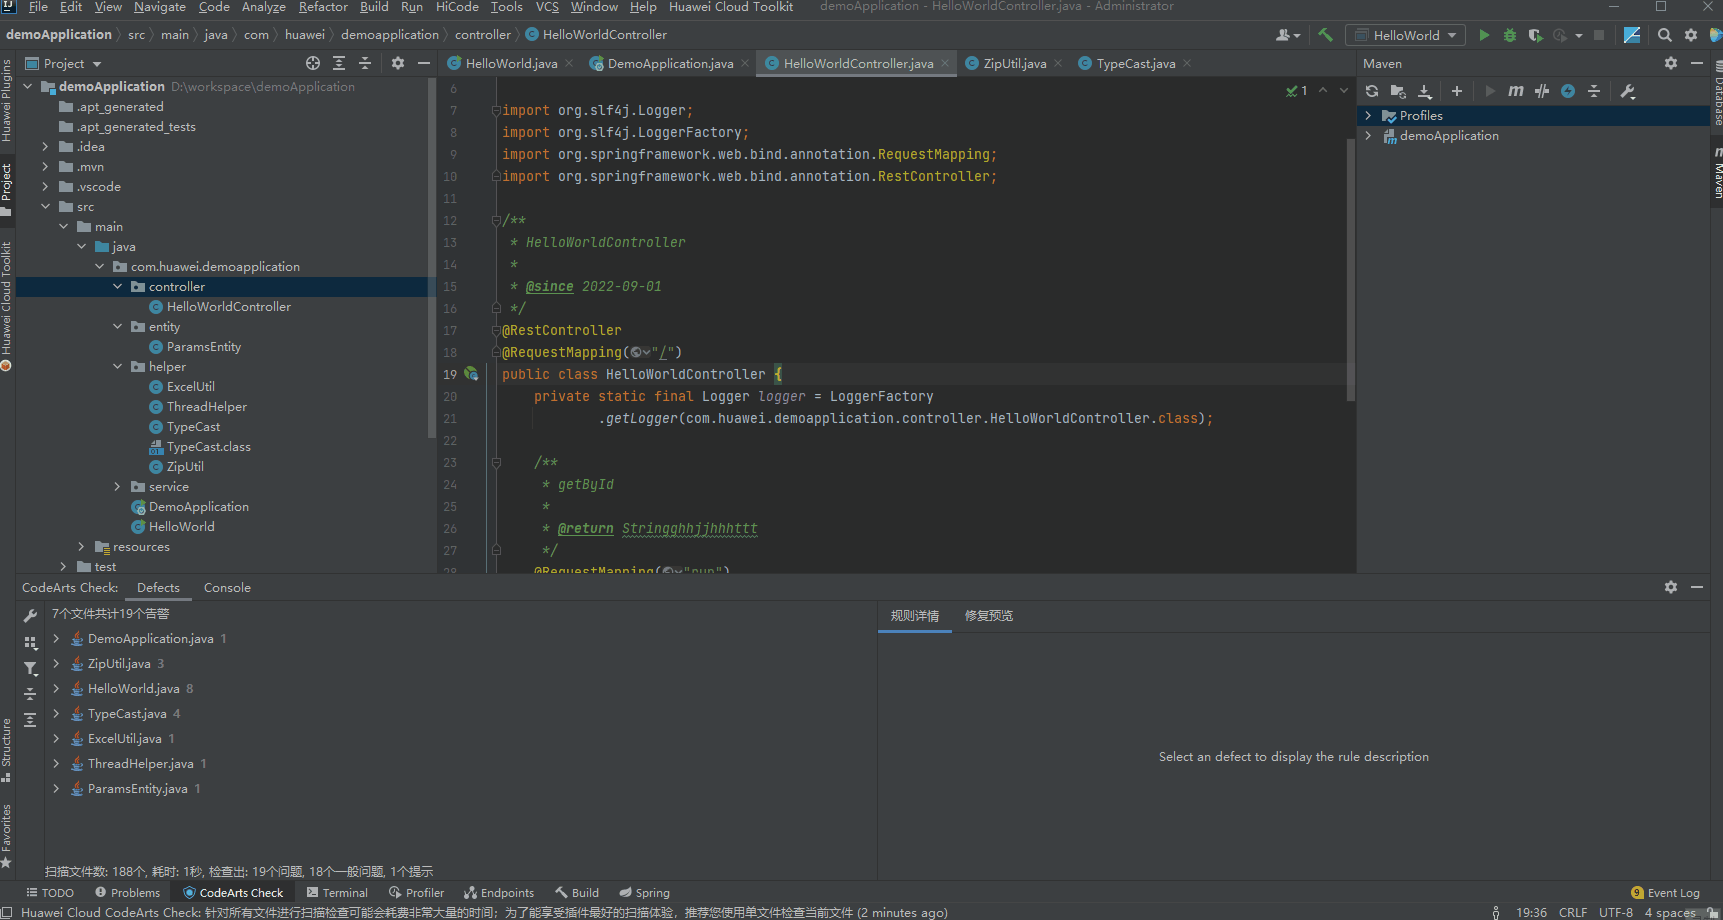Open the Refactor menu
The image size is (1723, 920).
323,7
